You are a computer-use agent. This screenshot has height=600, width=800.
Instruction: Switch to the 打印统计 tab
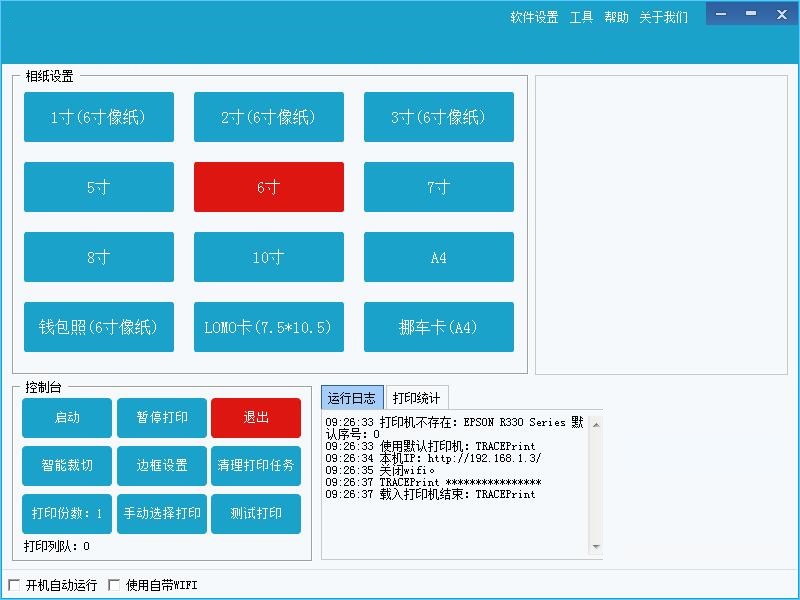[416, 398]
